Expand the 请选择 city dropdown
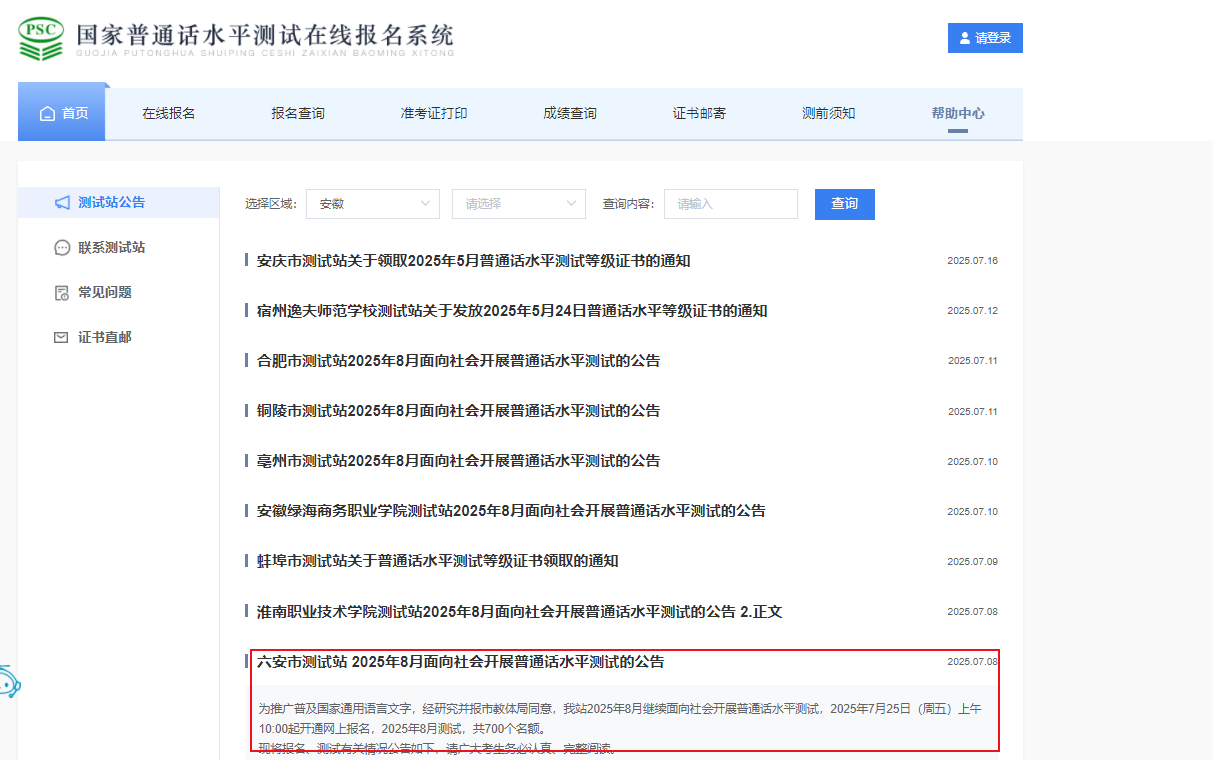1213x760 pixels. click(519, 204)
